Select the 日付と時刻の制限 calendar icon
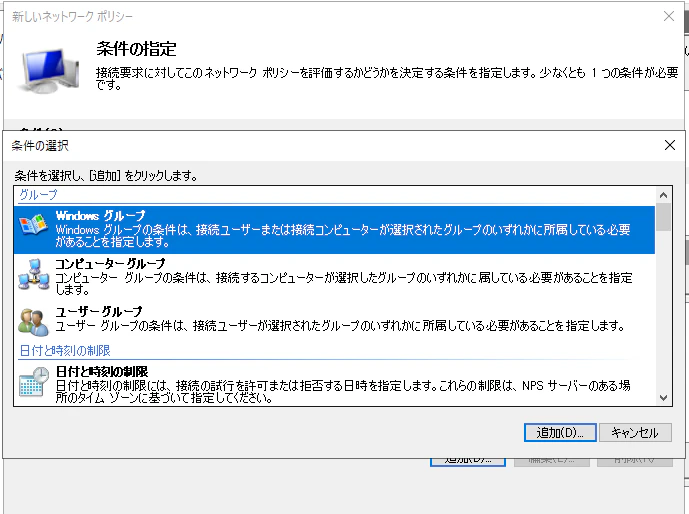Image resolution: width=689 pixels, height=514 pixels. (x=34, y=381)
